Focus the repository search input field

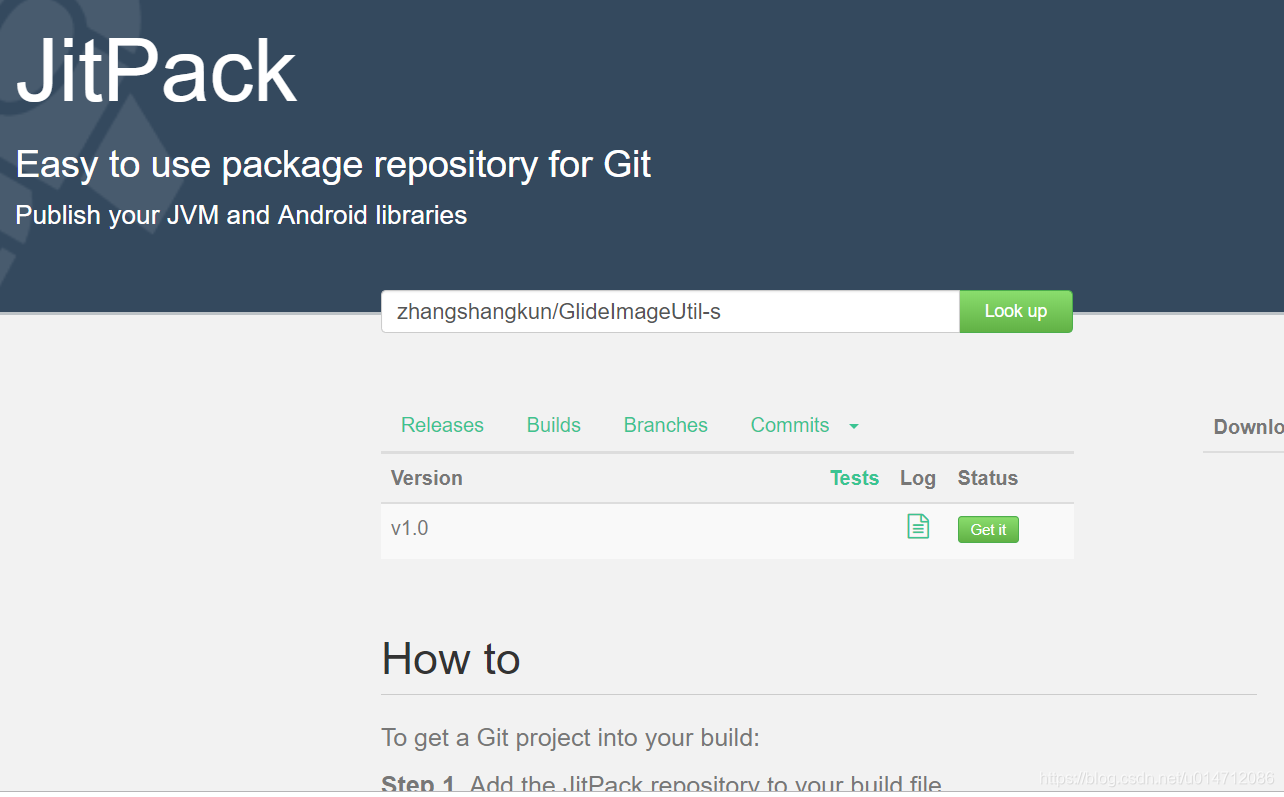pyautogui.click(x=670, y=312)
